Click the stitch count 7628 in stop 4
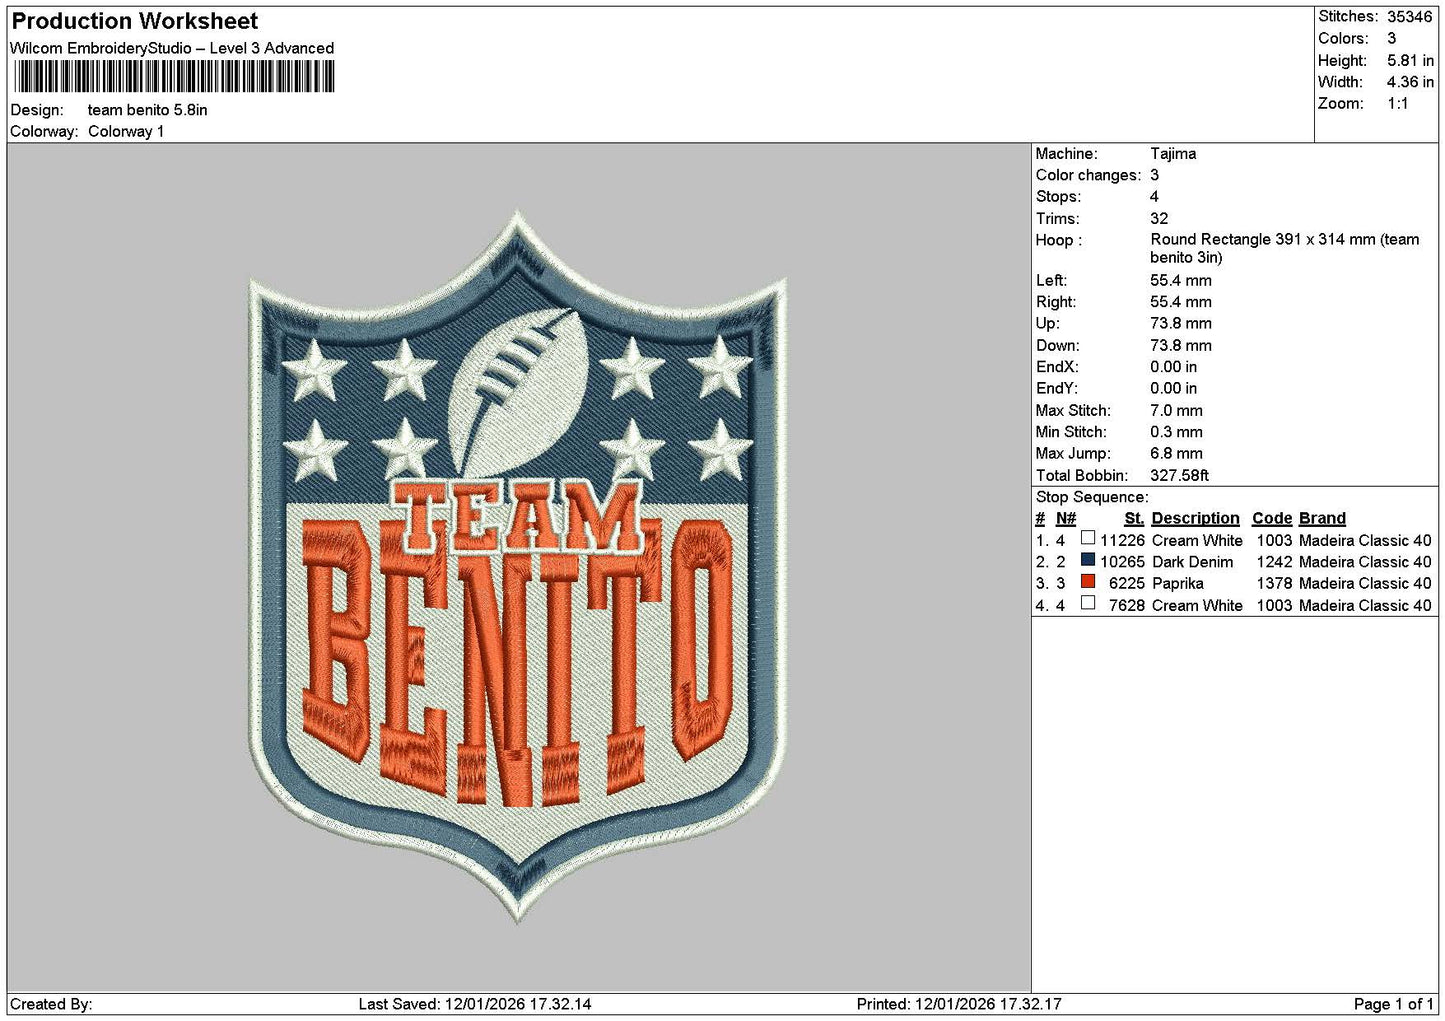The width and height of the screenshot is (1445, 1021). coord(1126,606)
